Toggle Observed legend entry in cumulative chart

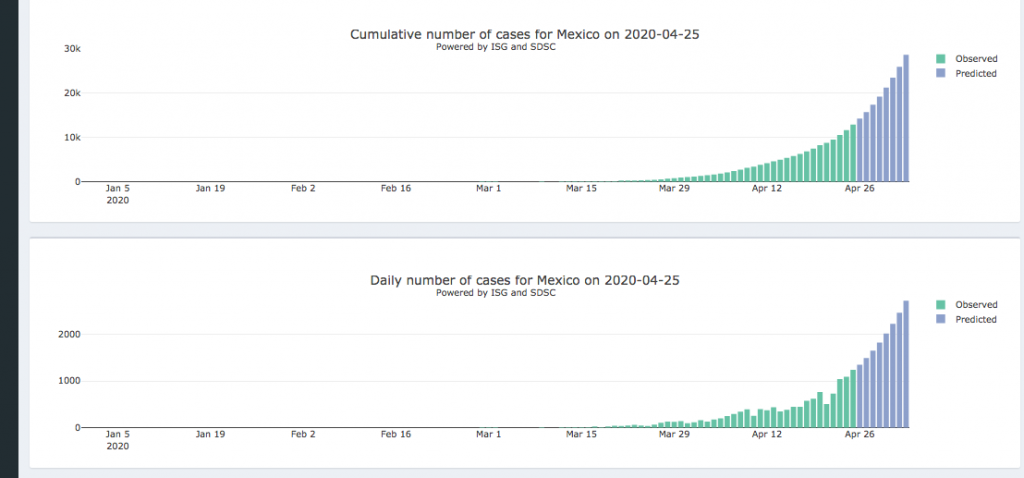click(x=976, y=59)
